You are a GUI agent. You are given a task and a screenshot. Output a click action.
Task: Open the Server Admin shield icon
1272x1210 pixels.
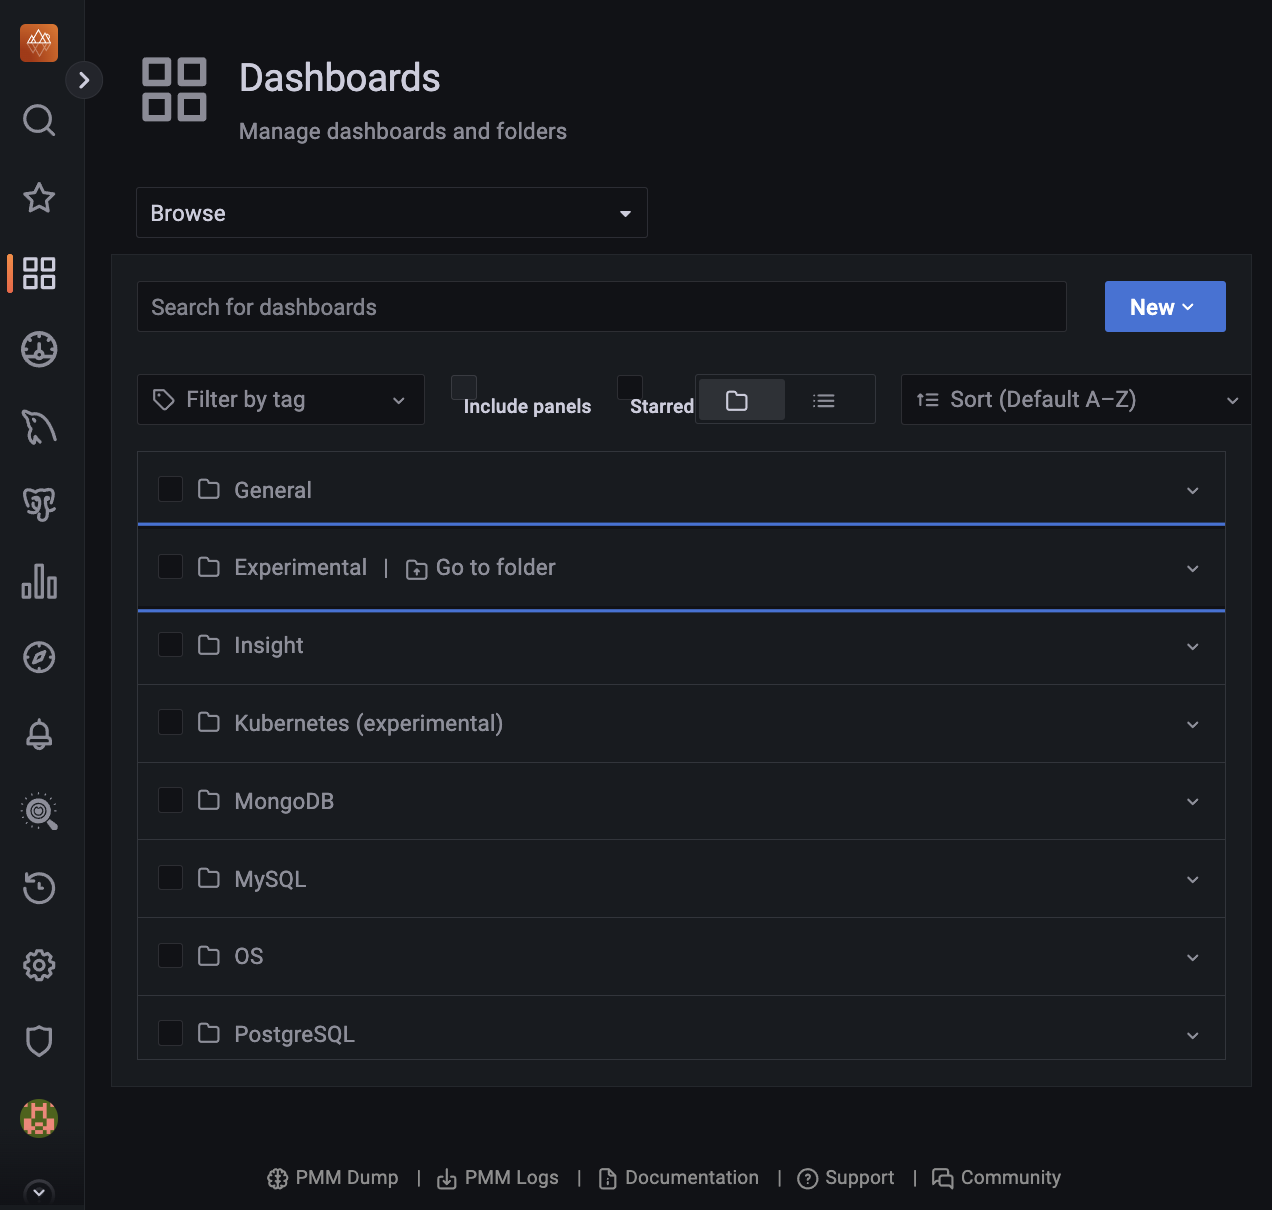[39, 1041]
